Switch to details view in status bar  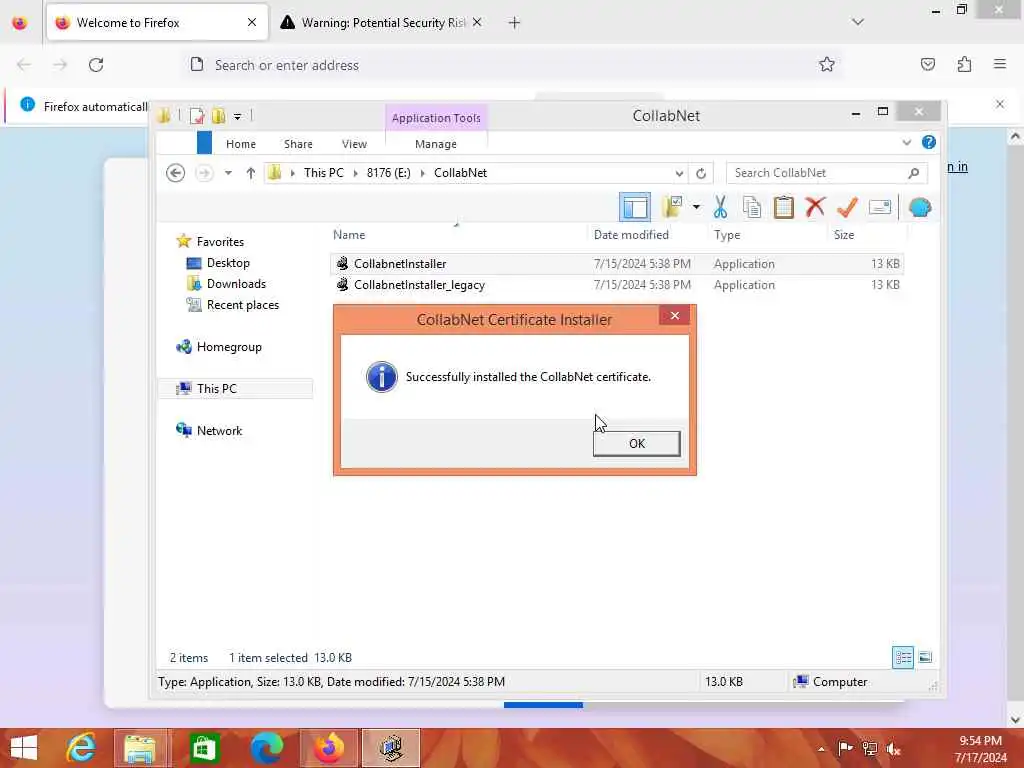point(903,657)
